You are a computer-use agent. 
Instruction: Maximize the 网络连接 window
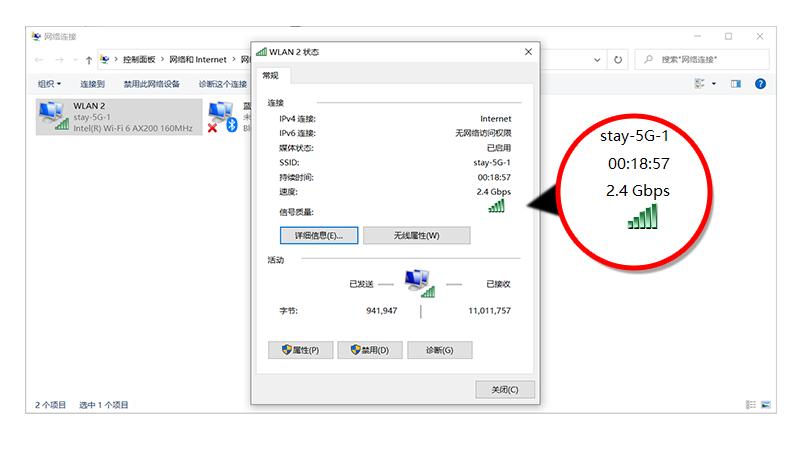click(729, 36)
